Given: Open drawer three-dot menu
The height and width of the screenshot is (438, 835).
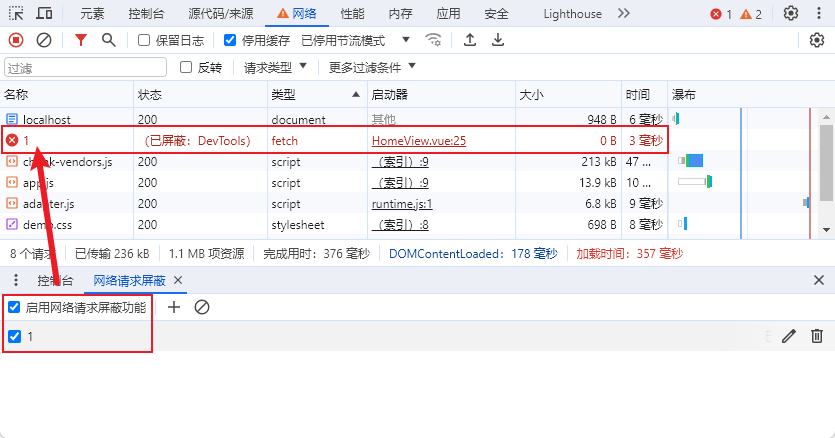Looking at the screenshot, I should pyautogui.click(x=16, y=280).
